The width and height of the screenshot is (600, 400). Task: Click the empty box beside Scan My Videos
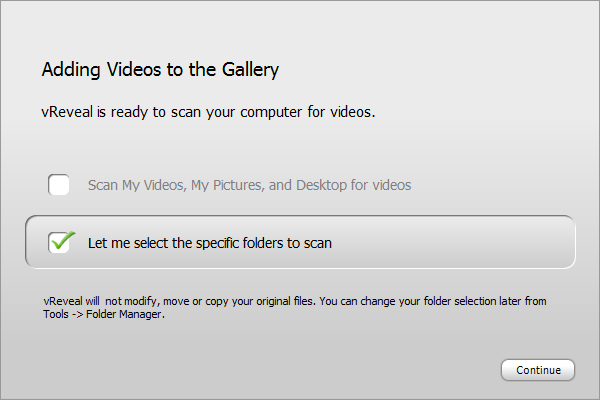tap(59, 185)
